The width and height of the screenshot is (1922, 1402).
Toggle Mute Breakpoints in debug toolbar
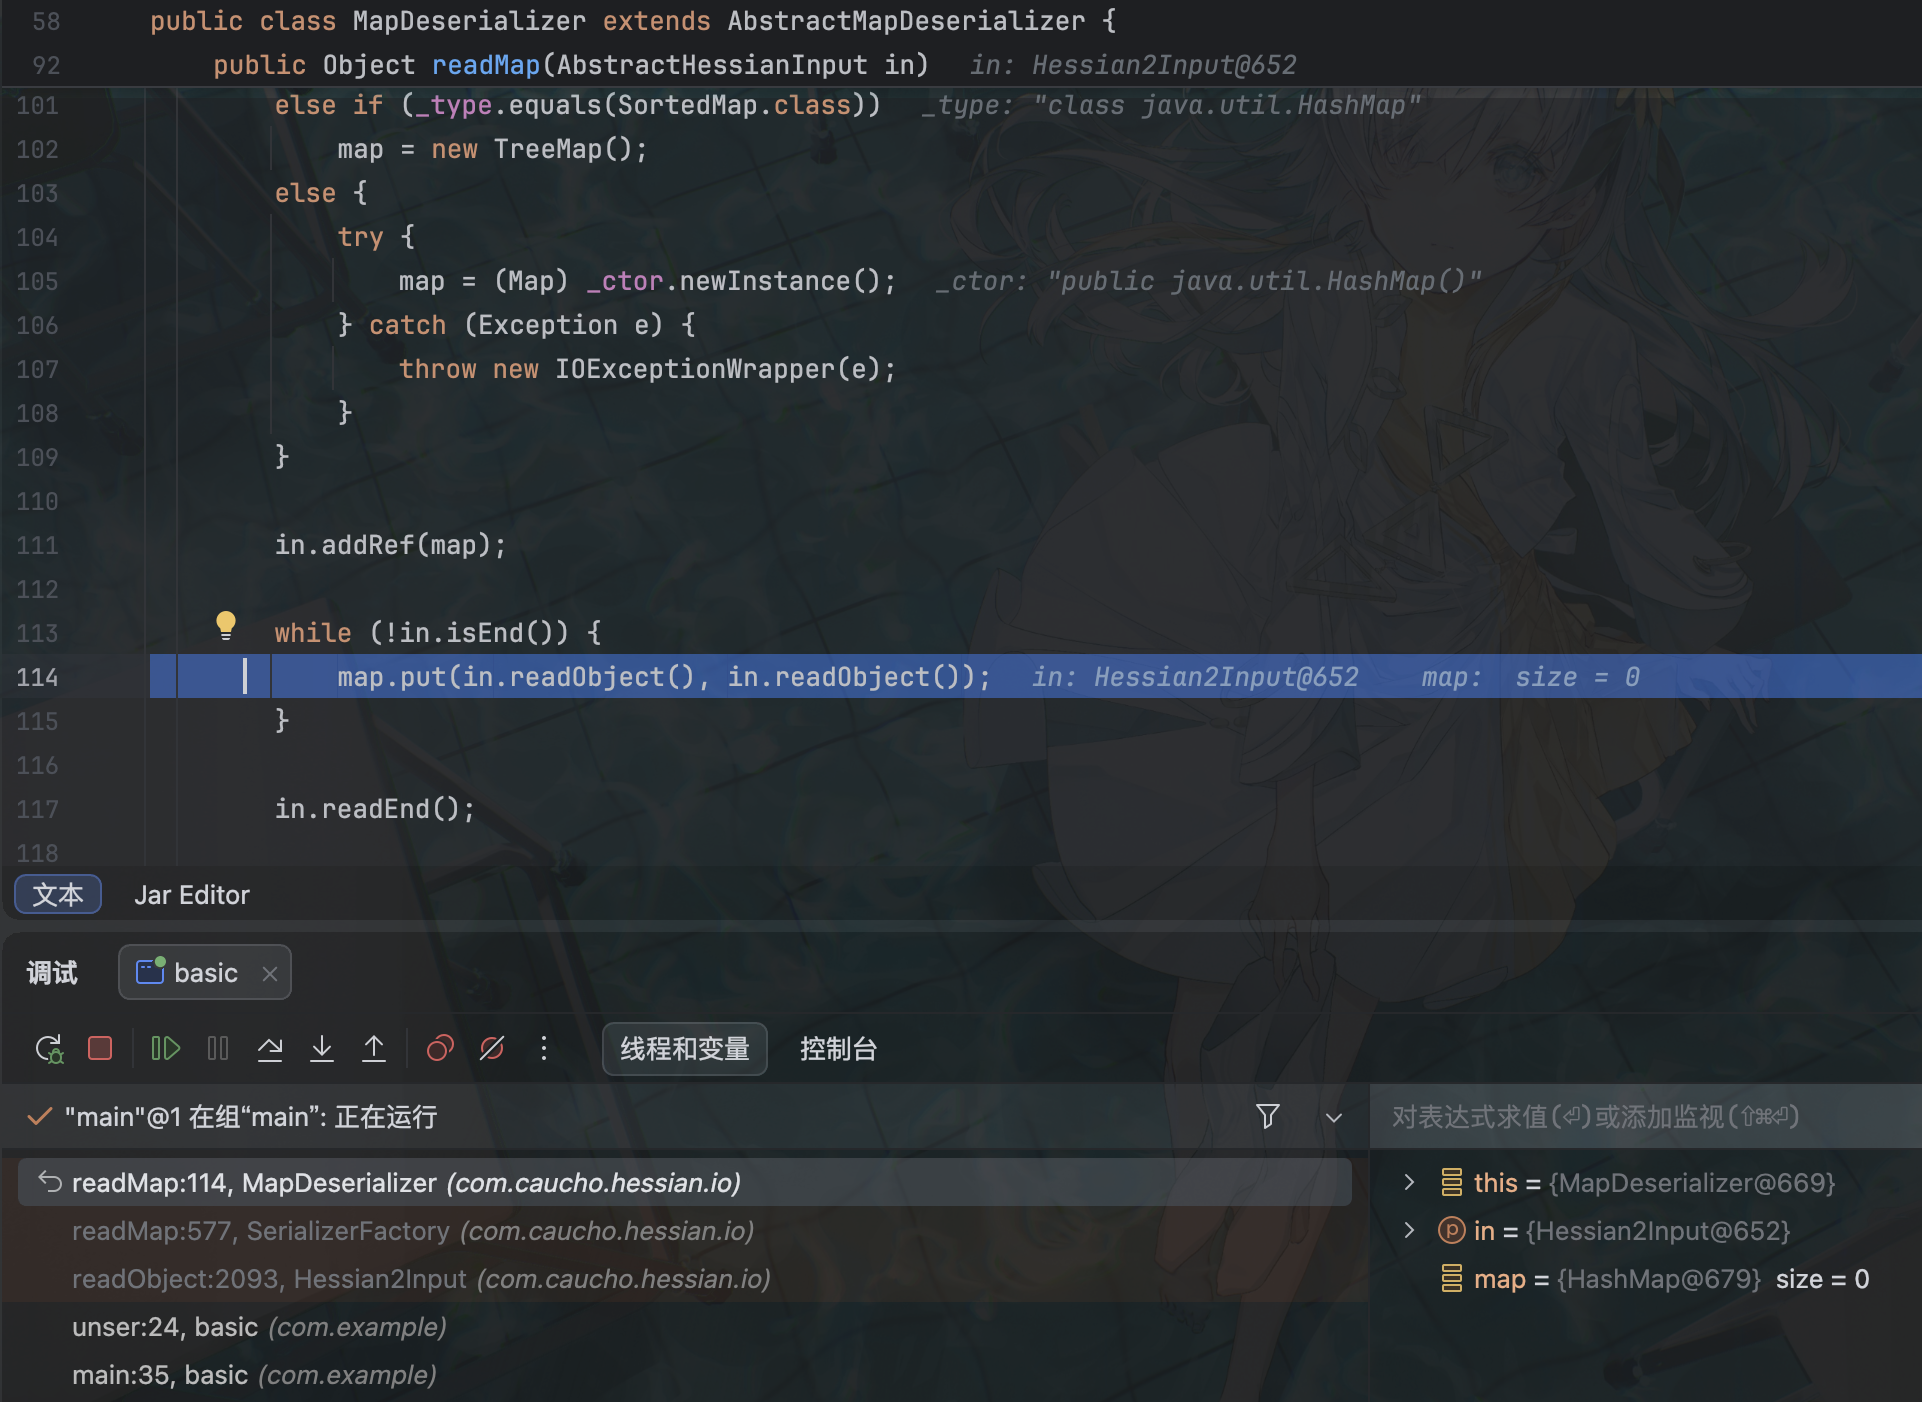point(492,1048)
